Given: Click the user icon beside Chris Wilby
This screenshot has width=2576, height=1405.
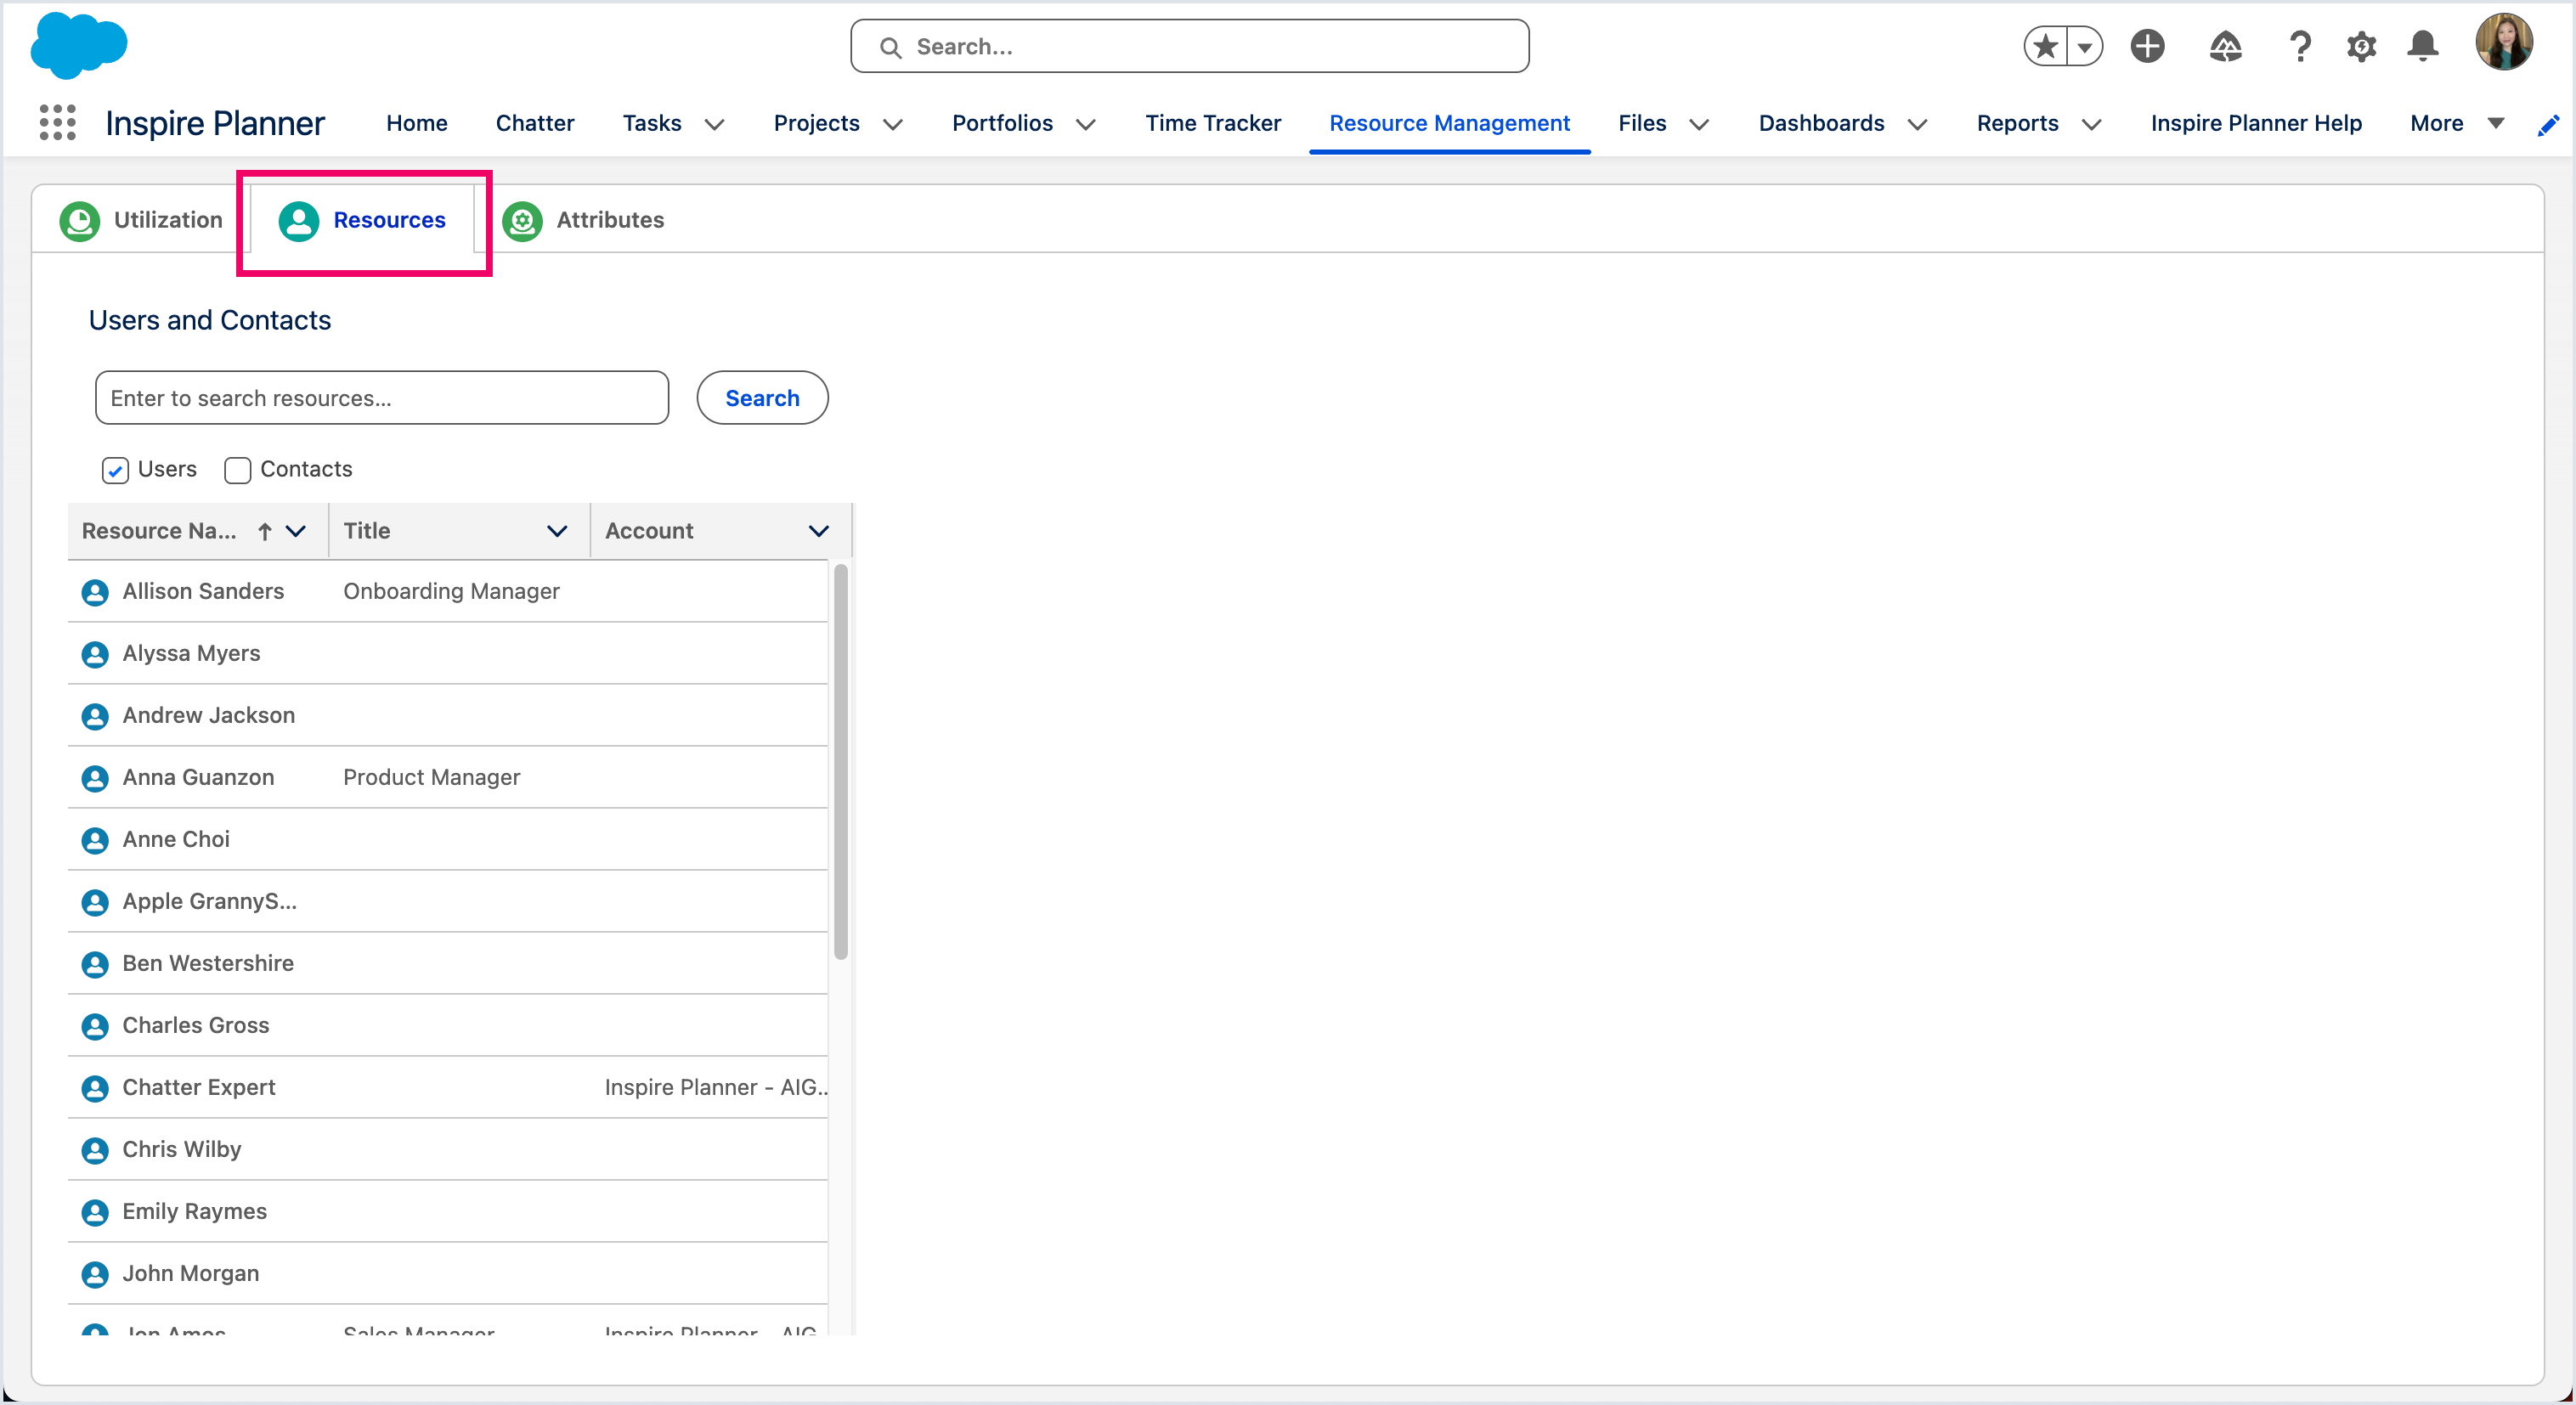Looking at the screenshot, I should pyautogui.click(x=95, y=1150).
